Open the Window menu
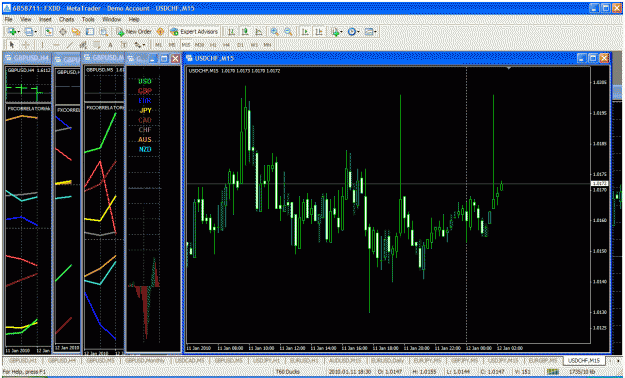 [111, 19]
